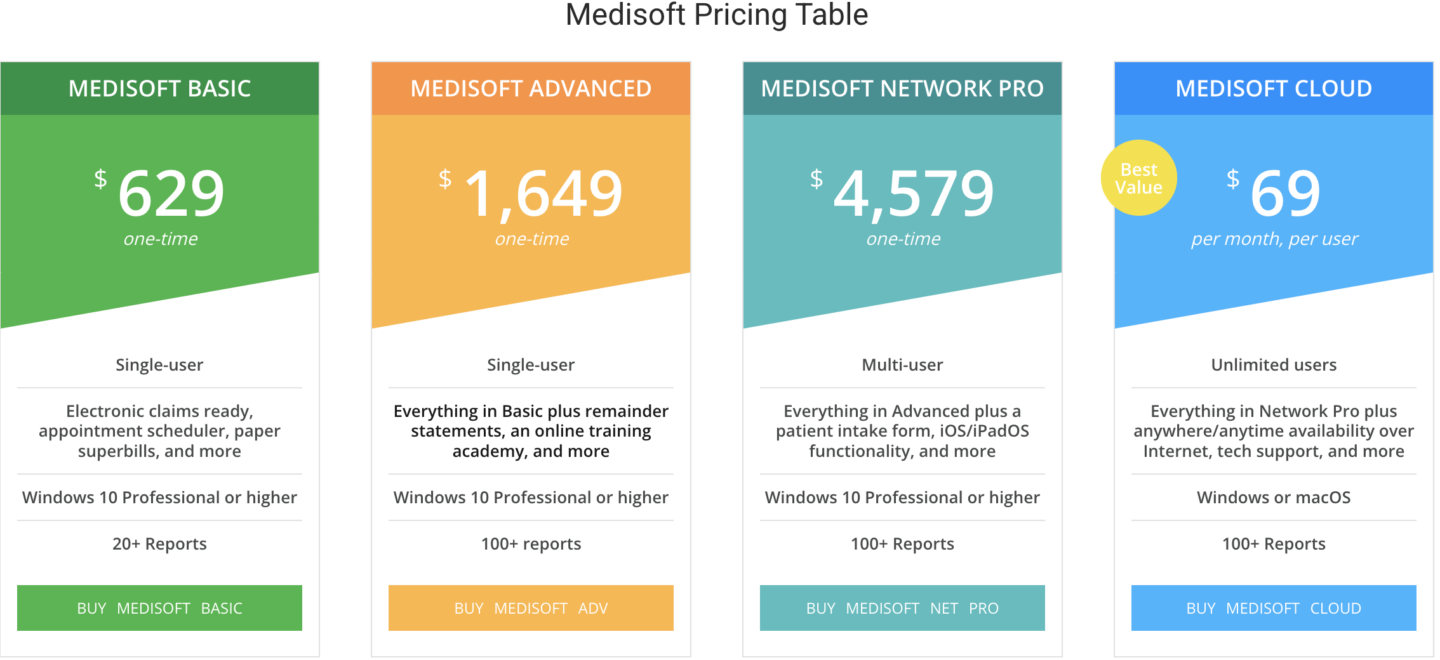
Task: Click 100+ reports under Medisoft Advanced
Action: 530,543
